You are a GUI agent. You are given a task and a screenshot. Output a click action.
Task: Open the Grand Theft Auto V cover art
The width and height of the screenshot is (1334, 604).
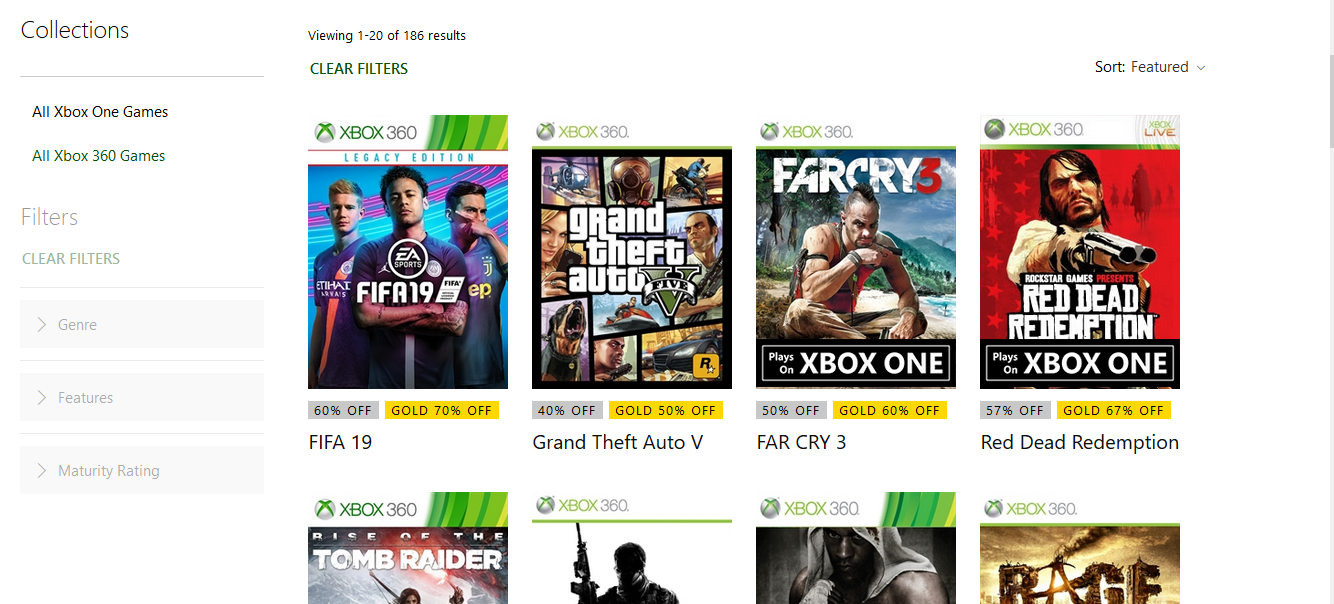click(632, 252)
